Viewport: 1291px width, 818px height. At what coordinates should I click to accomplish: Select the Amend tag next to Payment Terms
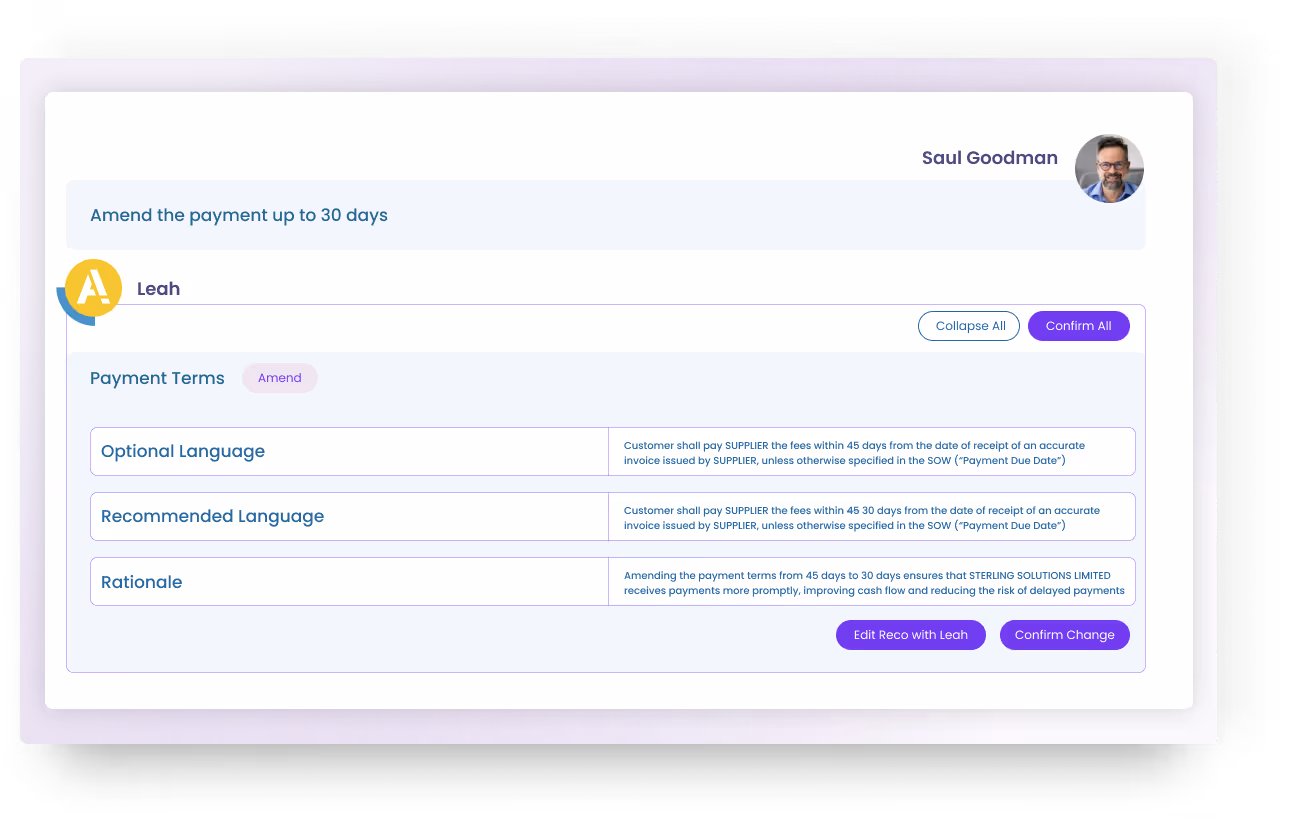point(280,378)
